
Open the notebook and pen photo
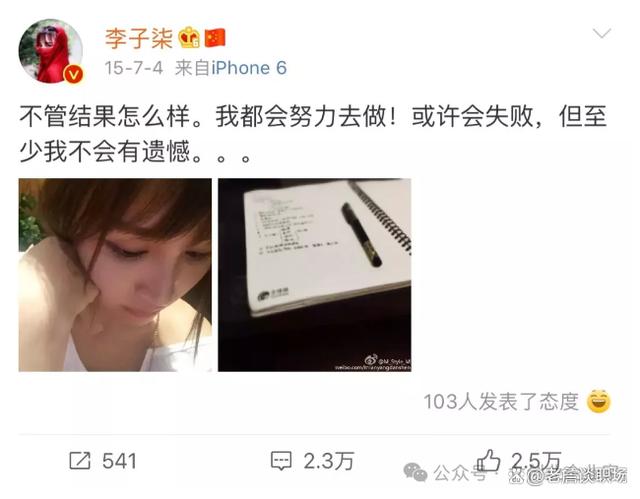(x=314, y=275)
